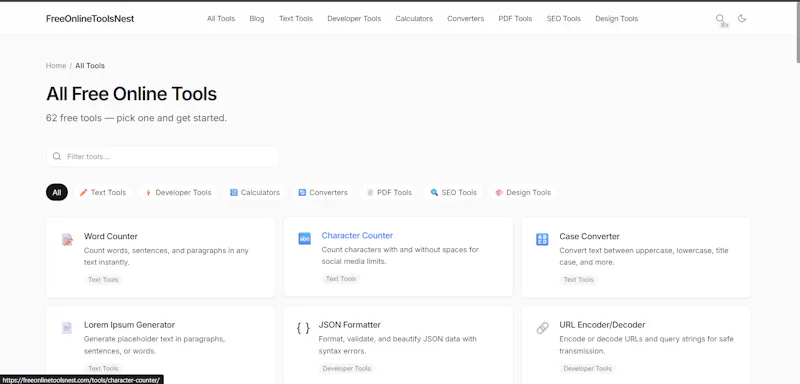This screenshot has height=384, width=800.
Task: Open Developer Tools in top navigation
Action: 354,18
